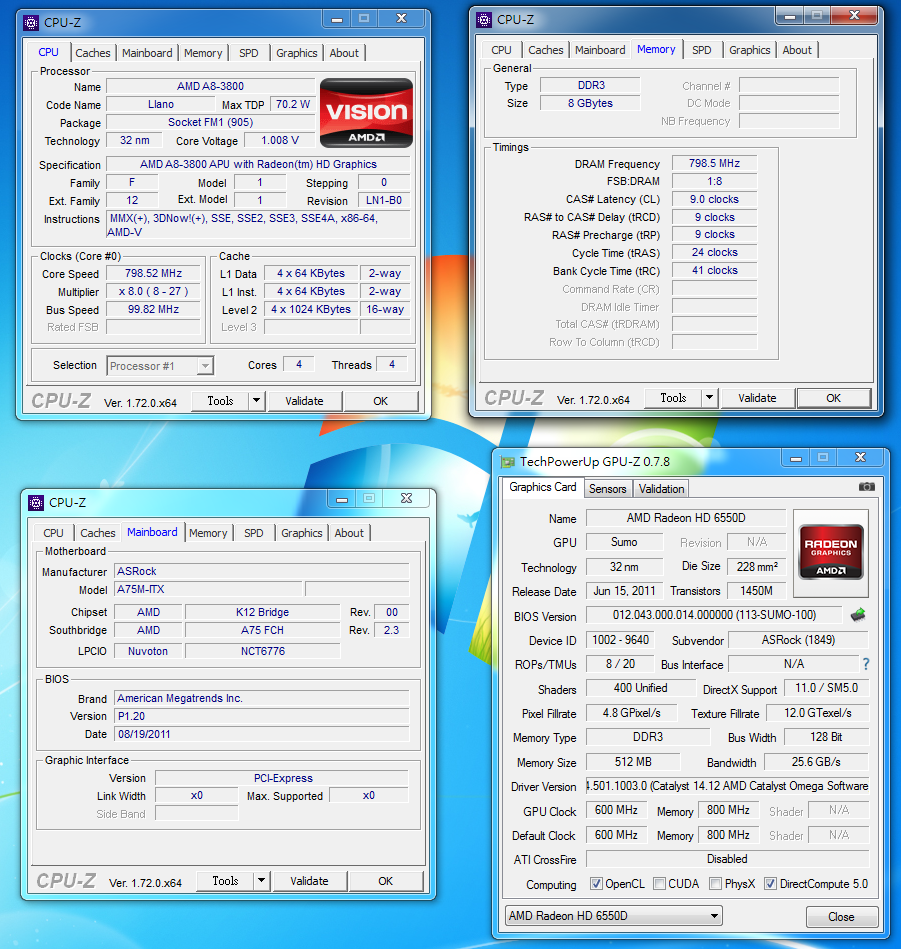901x949 pixels.
Task: Tick the PhysX checkbox
Action: tap(715, 884)
